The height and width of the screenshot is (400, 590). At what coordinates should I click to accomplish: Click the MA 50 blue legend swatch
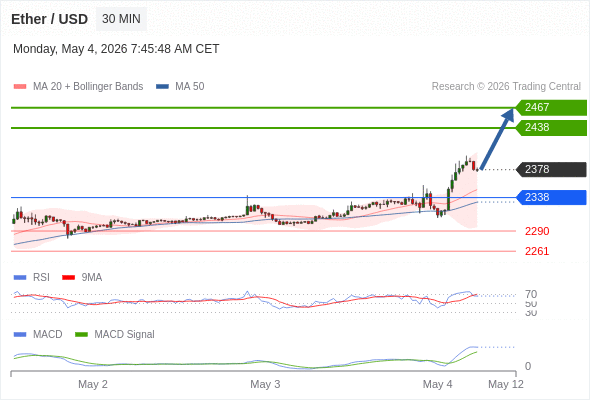162,87
